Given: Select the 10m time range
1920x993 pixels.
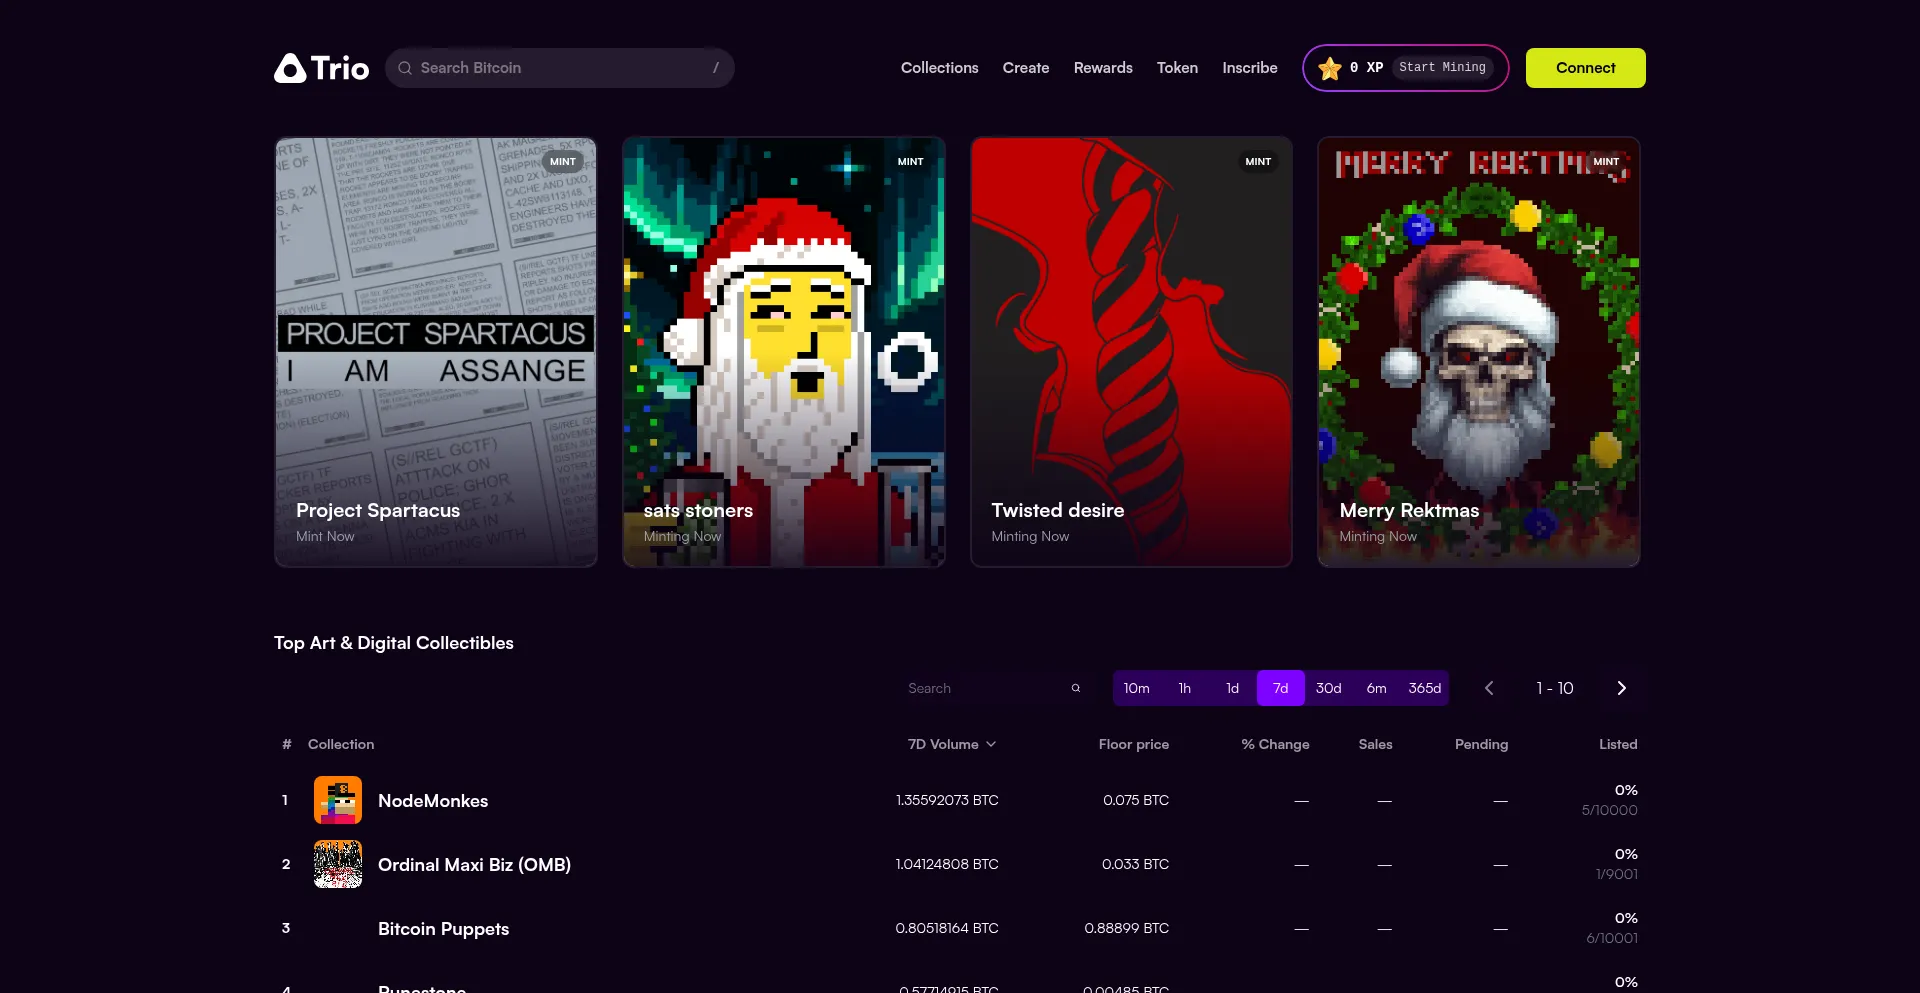Looking at the screenshot, I should point(1136,688).
